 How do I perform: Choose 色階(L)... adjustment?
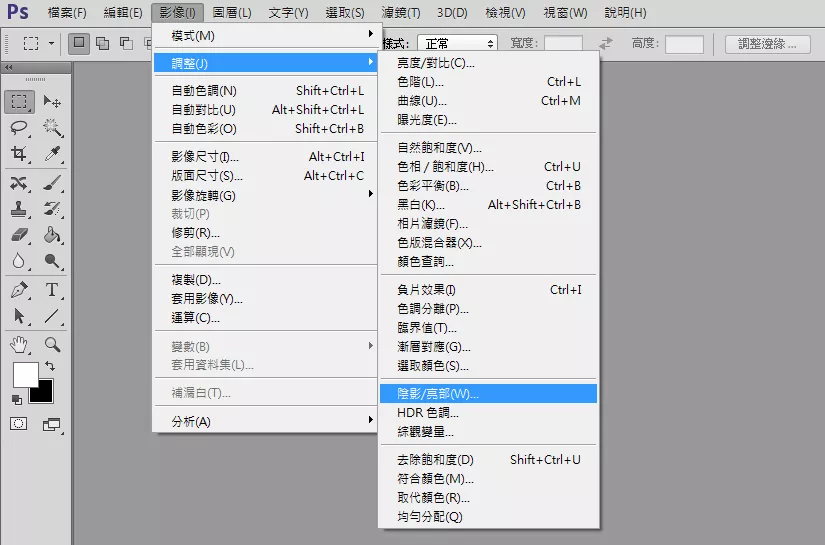[x=488, y=82]
